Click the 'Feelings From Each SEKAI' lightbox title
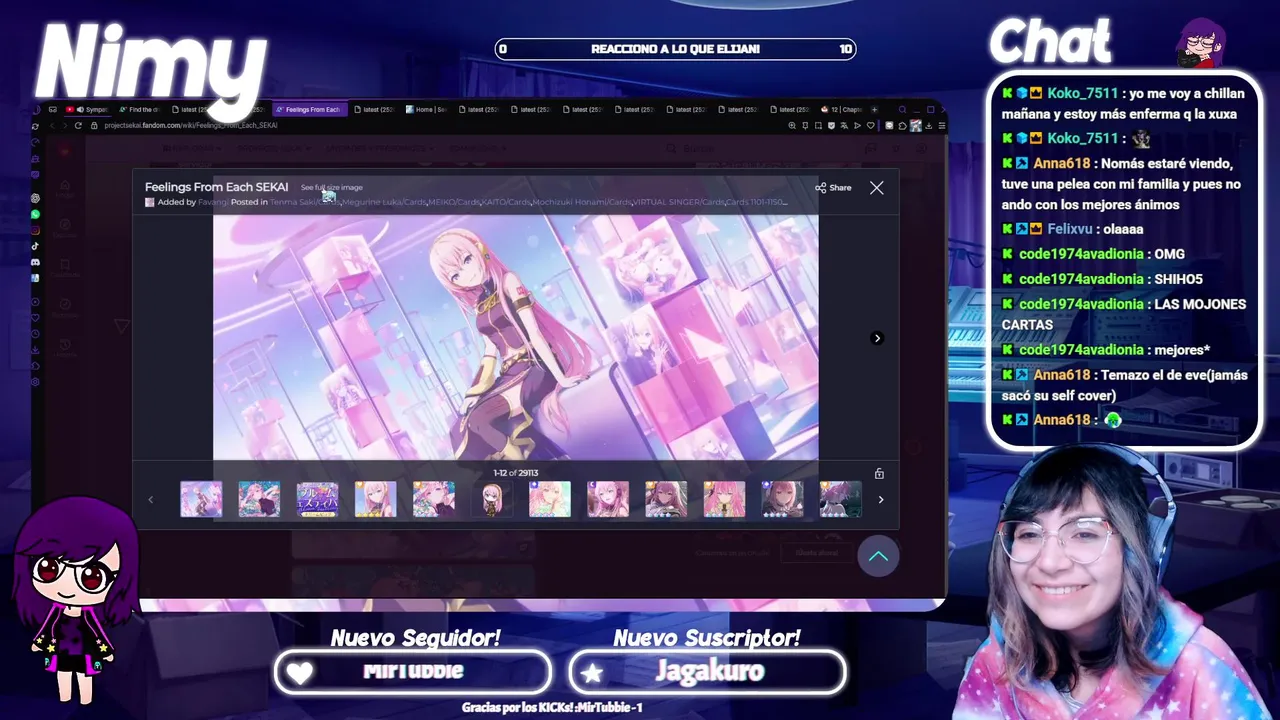This screenshot has height=720, width=1280. pos(216,187)
